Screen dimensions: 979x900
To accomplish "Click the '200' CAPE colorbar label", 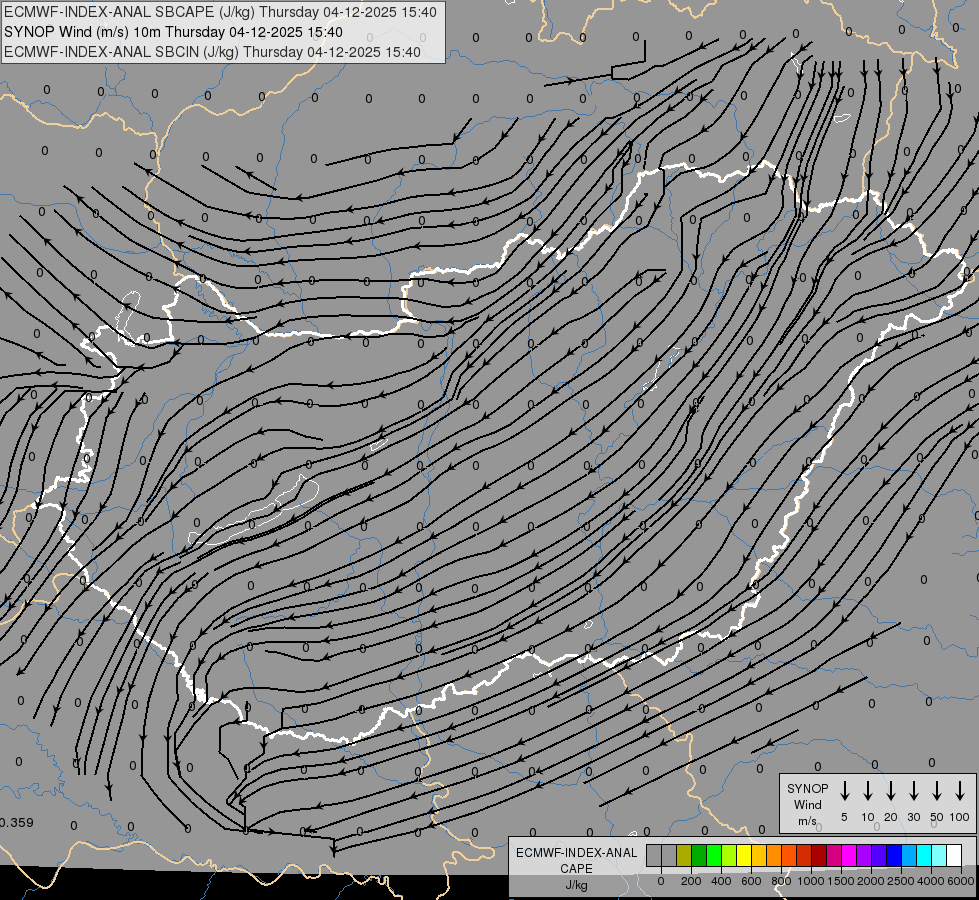I will click(691, 881).
